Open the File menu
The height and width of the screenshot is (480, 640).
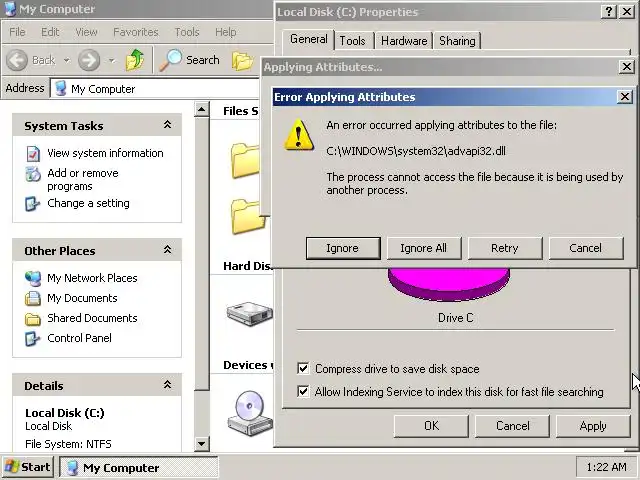pos(17,32)
